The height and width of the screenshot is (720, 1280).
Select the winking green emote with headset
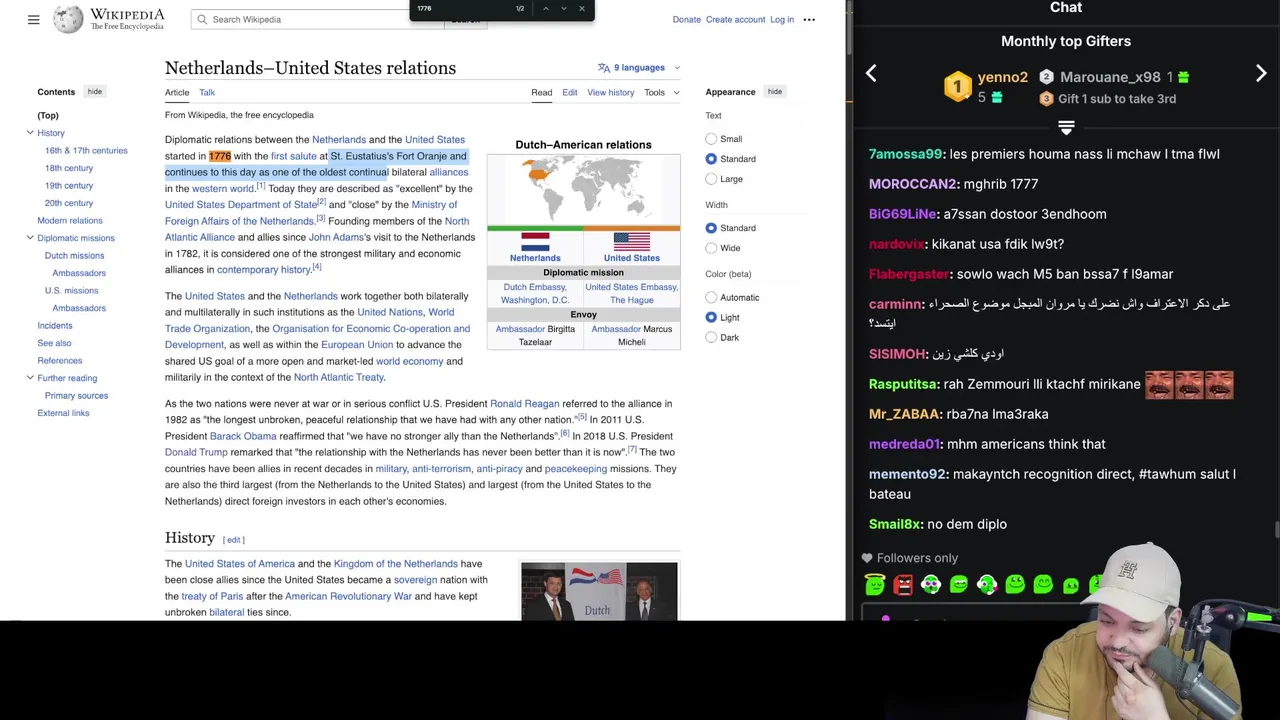coord(987,585)
